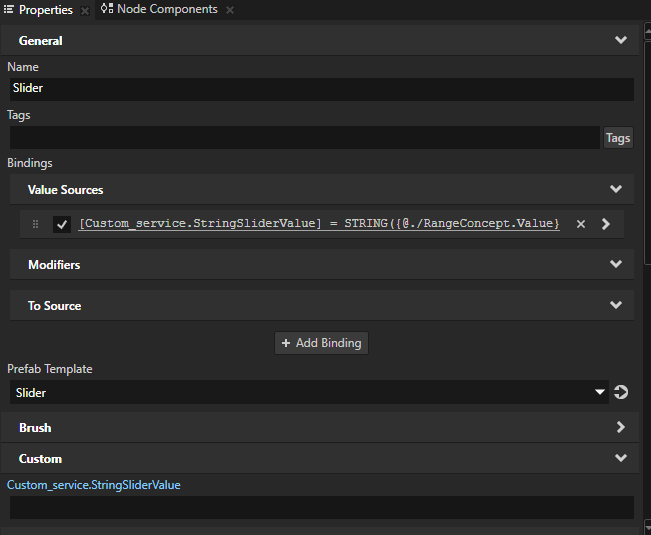Screen dimensions: 651x535
Task: Remove the StringSliderValue binding
Action: (x=581, y=224)
